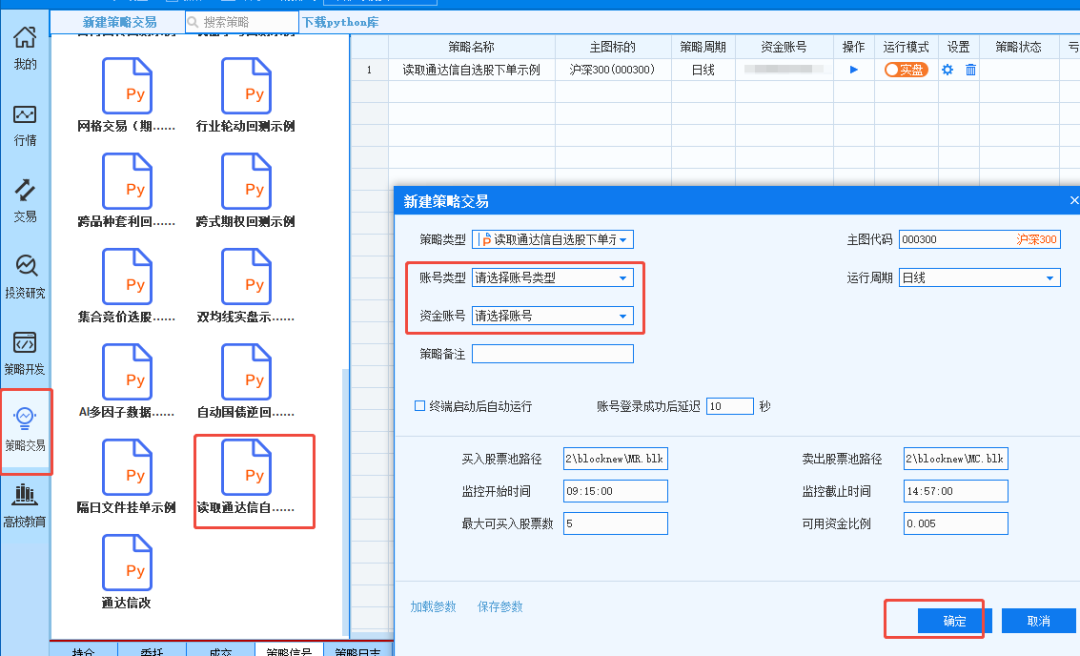
Task: Open the 持仓 bottom tab
Action: tap(83, 650)
